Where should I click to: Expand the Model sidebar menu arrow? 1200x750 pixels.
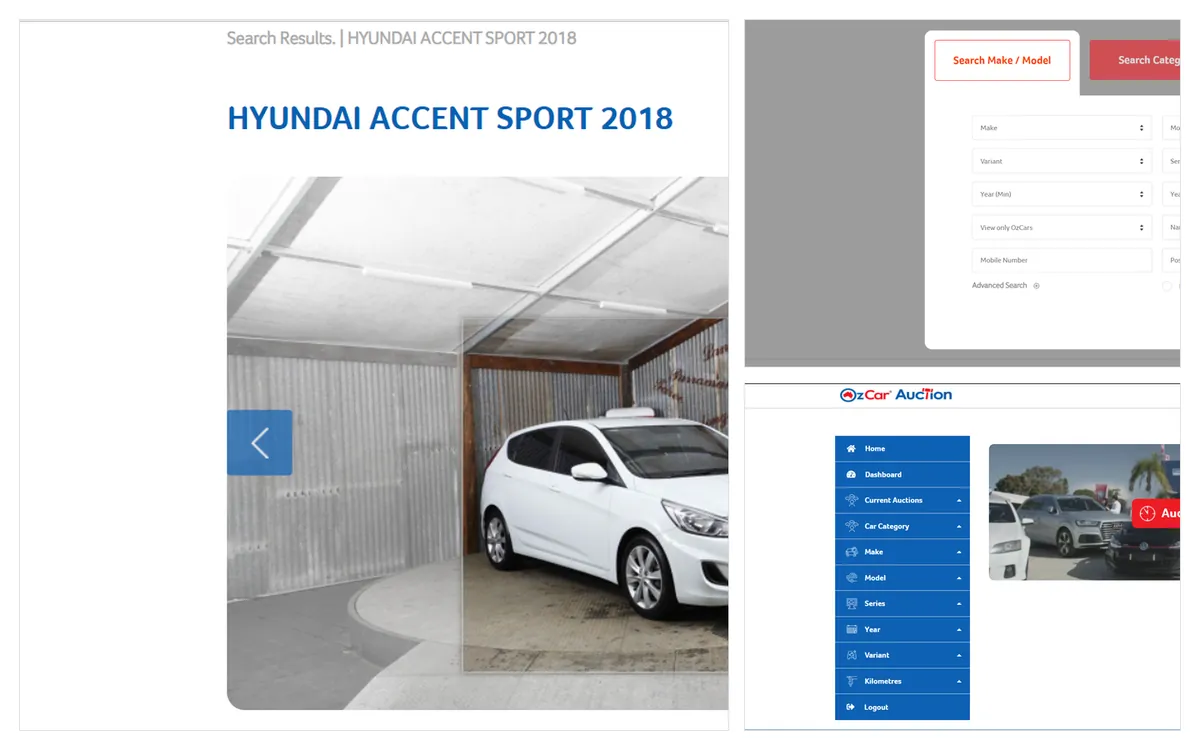(959, 578)
